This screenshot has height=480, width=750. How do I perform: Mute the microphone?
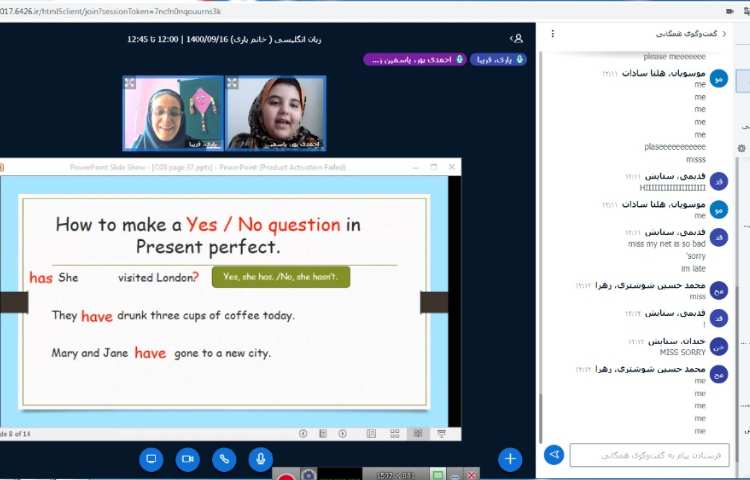(260, 459)
